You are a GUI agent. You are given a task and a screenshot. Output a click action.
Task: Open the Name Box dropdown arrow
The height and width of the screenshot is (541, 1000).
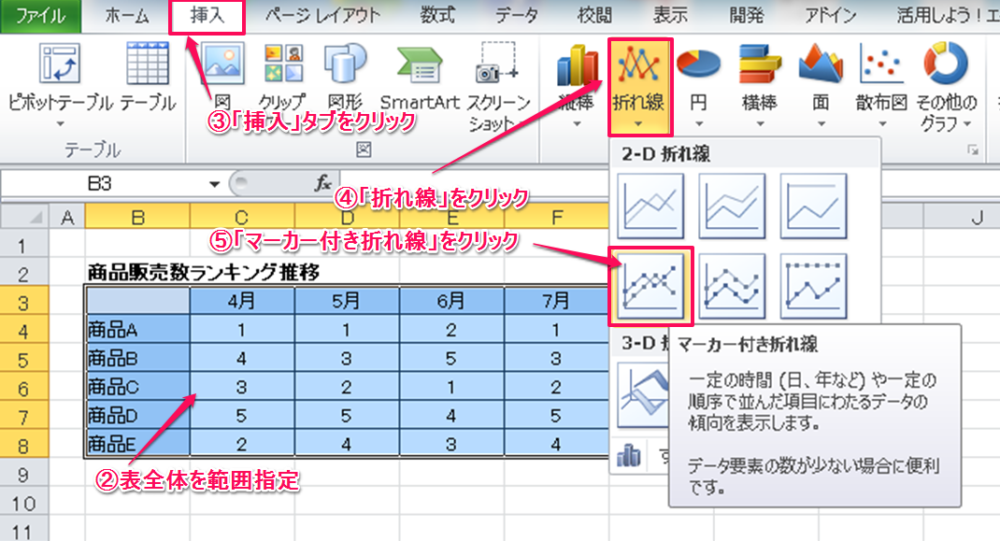pyautogui.click(x=214, y=184)
